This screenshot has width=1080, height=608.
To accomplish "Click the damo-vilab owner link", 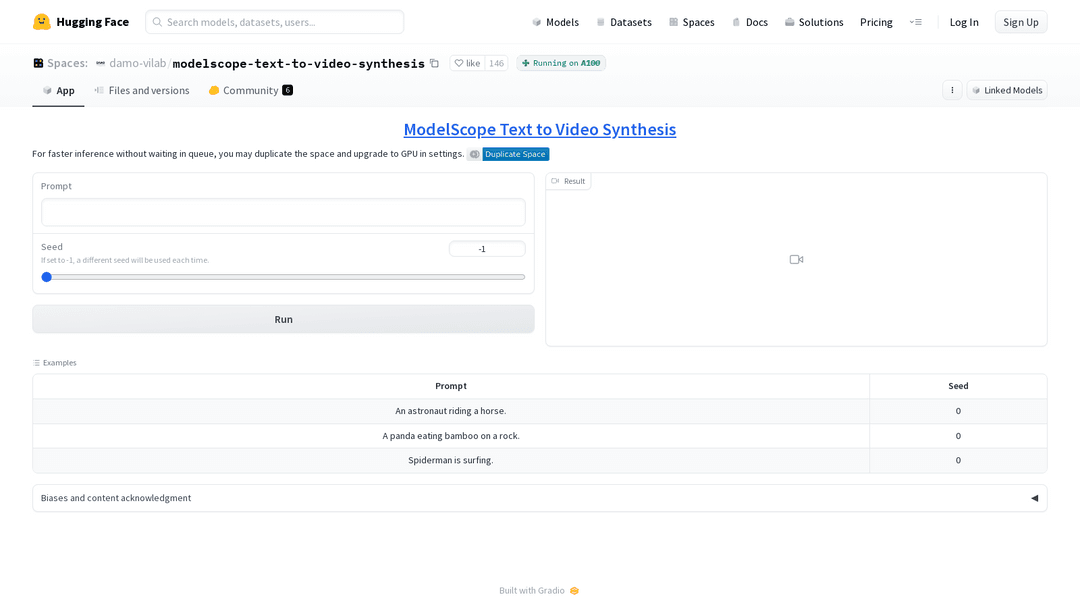I will pyautogui.click(x=138, y=63).
